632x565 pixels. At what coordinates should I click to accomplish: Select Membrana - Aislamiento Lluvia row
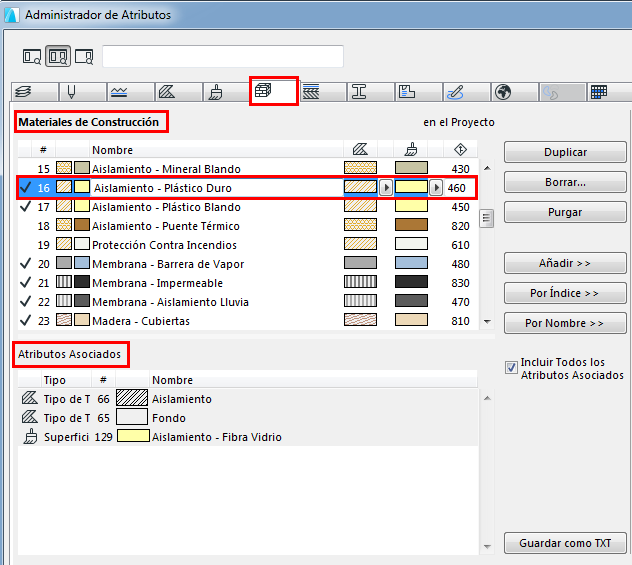(x=247, y=301)
